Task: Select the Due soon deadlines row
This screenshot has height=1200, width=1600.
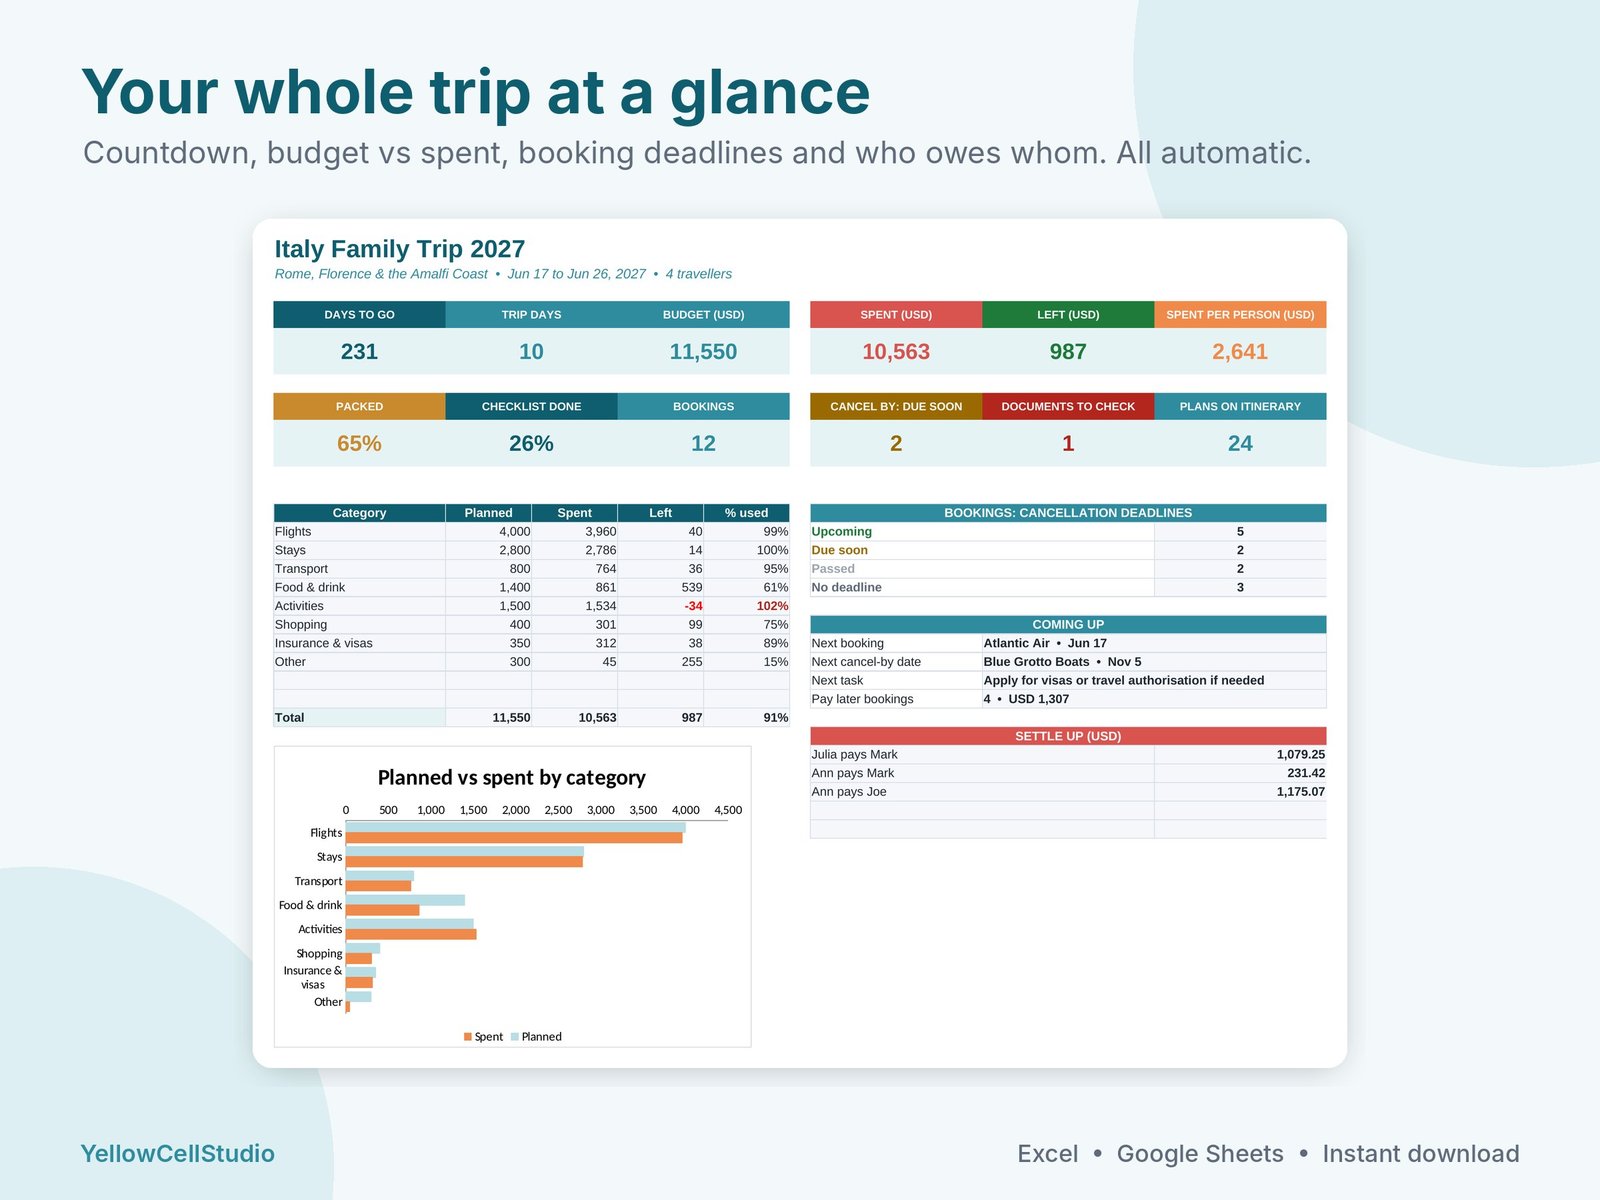Action: (x=1068, y=550)
